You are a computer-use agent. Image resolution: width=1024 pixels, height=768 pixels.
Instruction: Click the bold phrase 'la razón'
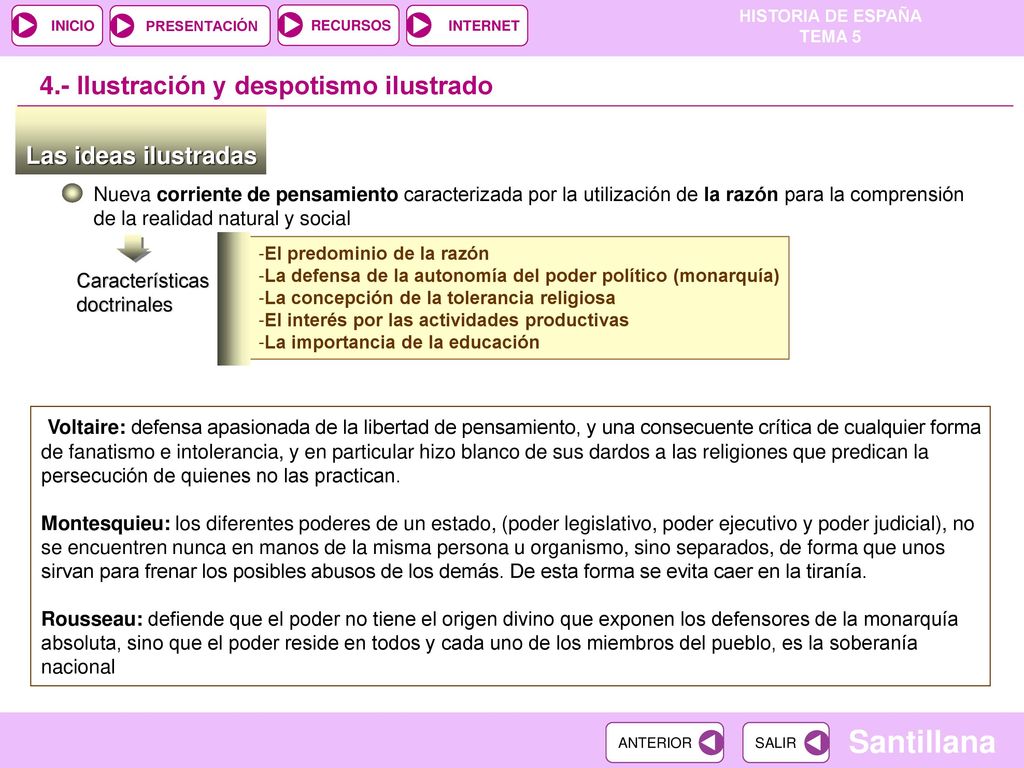[741, 195]
